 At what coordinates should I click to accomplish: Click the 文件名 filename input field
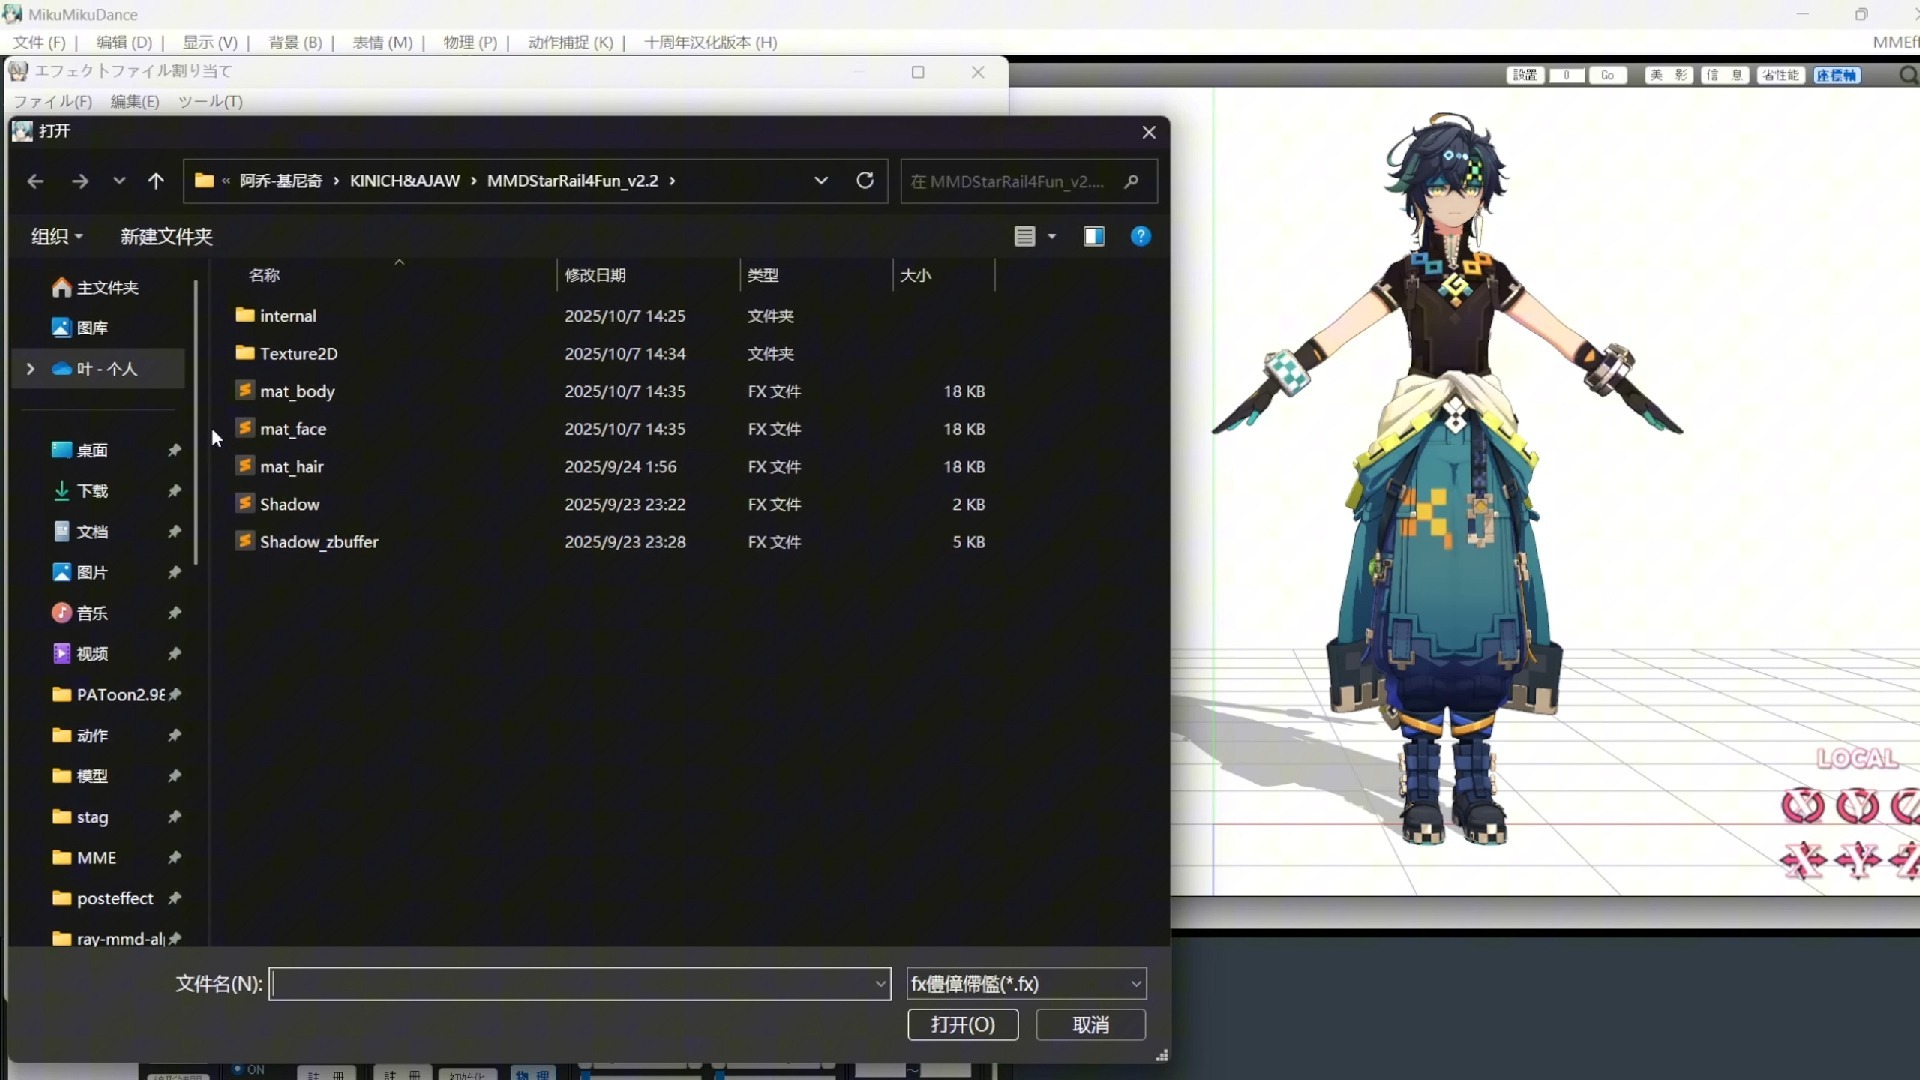[570, 984]
